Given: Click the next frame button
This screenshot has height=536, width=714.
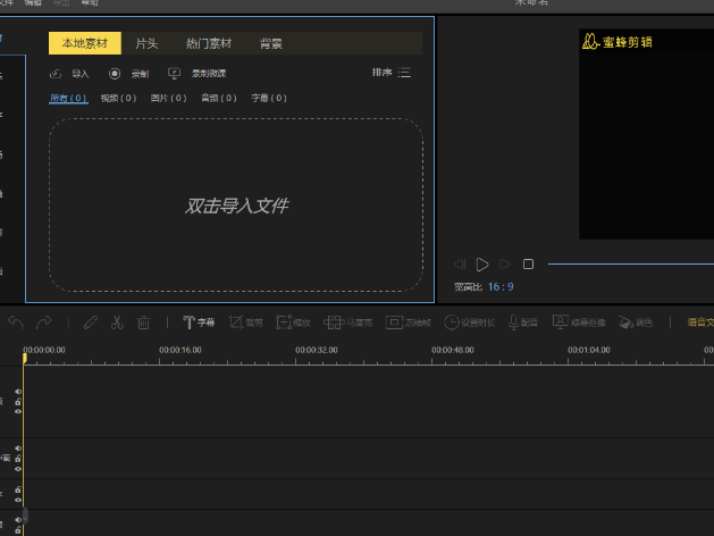Looking at the screenshot, I should pyautogui.click(x=505, y=264).
